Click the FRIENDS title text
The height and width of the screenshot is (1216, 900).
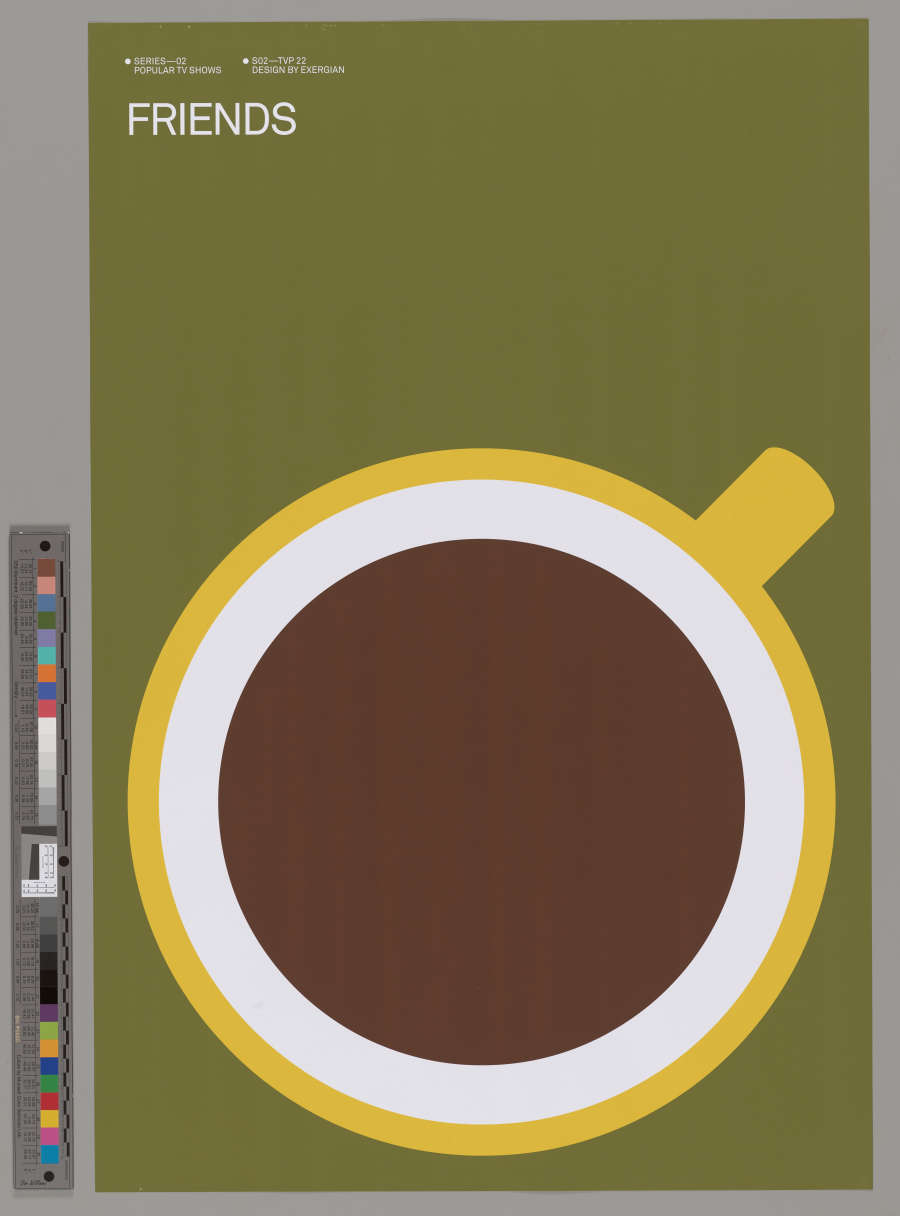pyautogui.click(x=211, y=120)
